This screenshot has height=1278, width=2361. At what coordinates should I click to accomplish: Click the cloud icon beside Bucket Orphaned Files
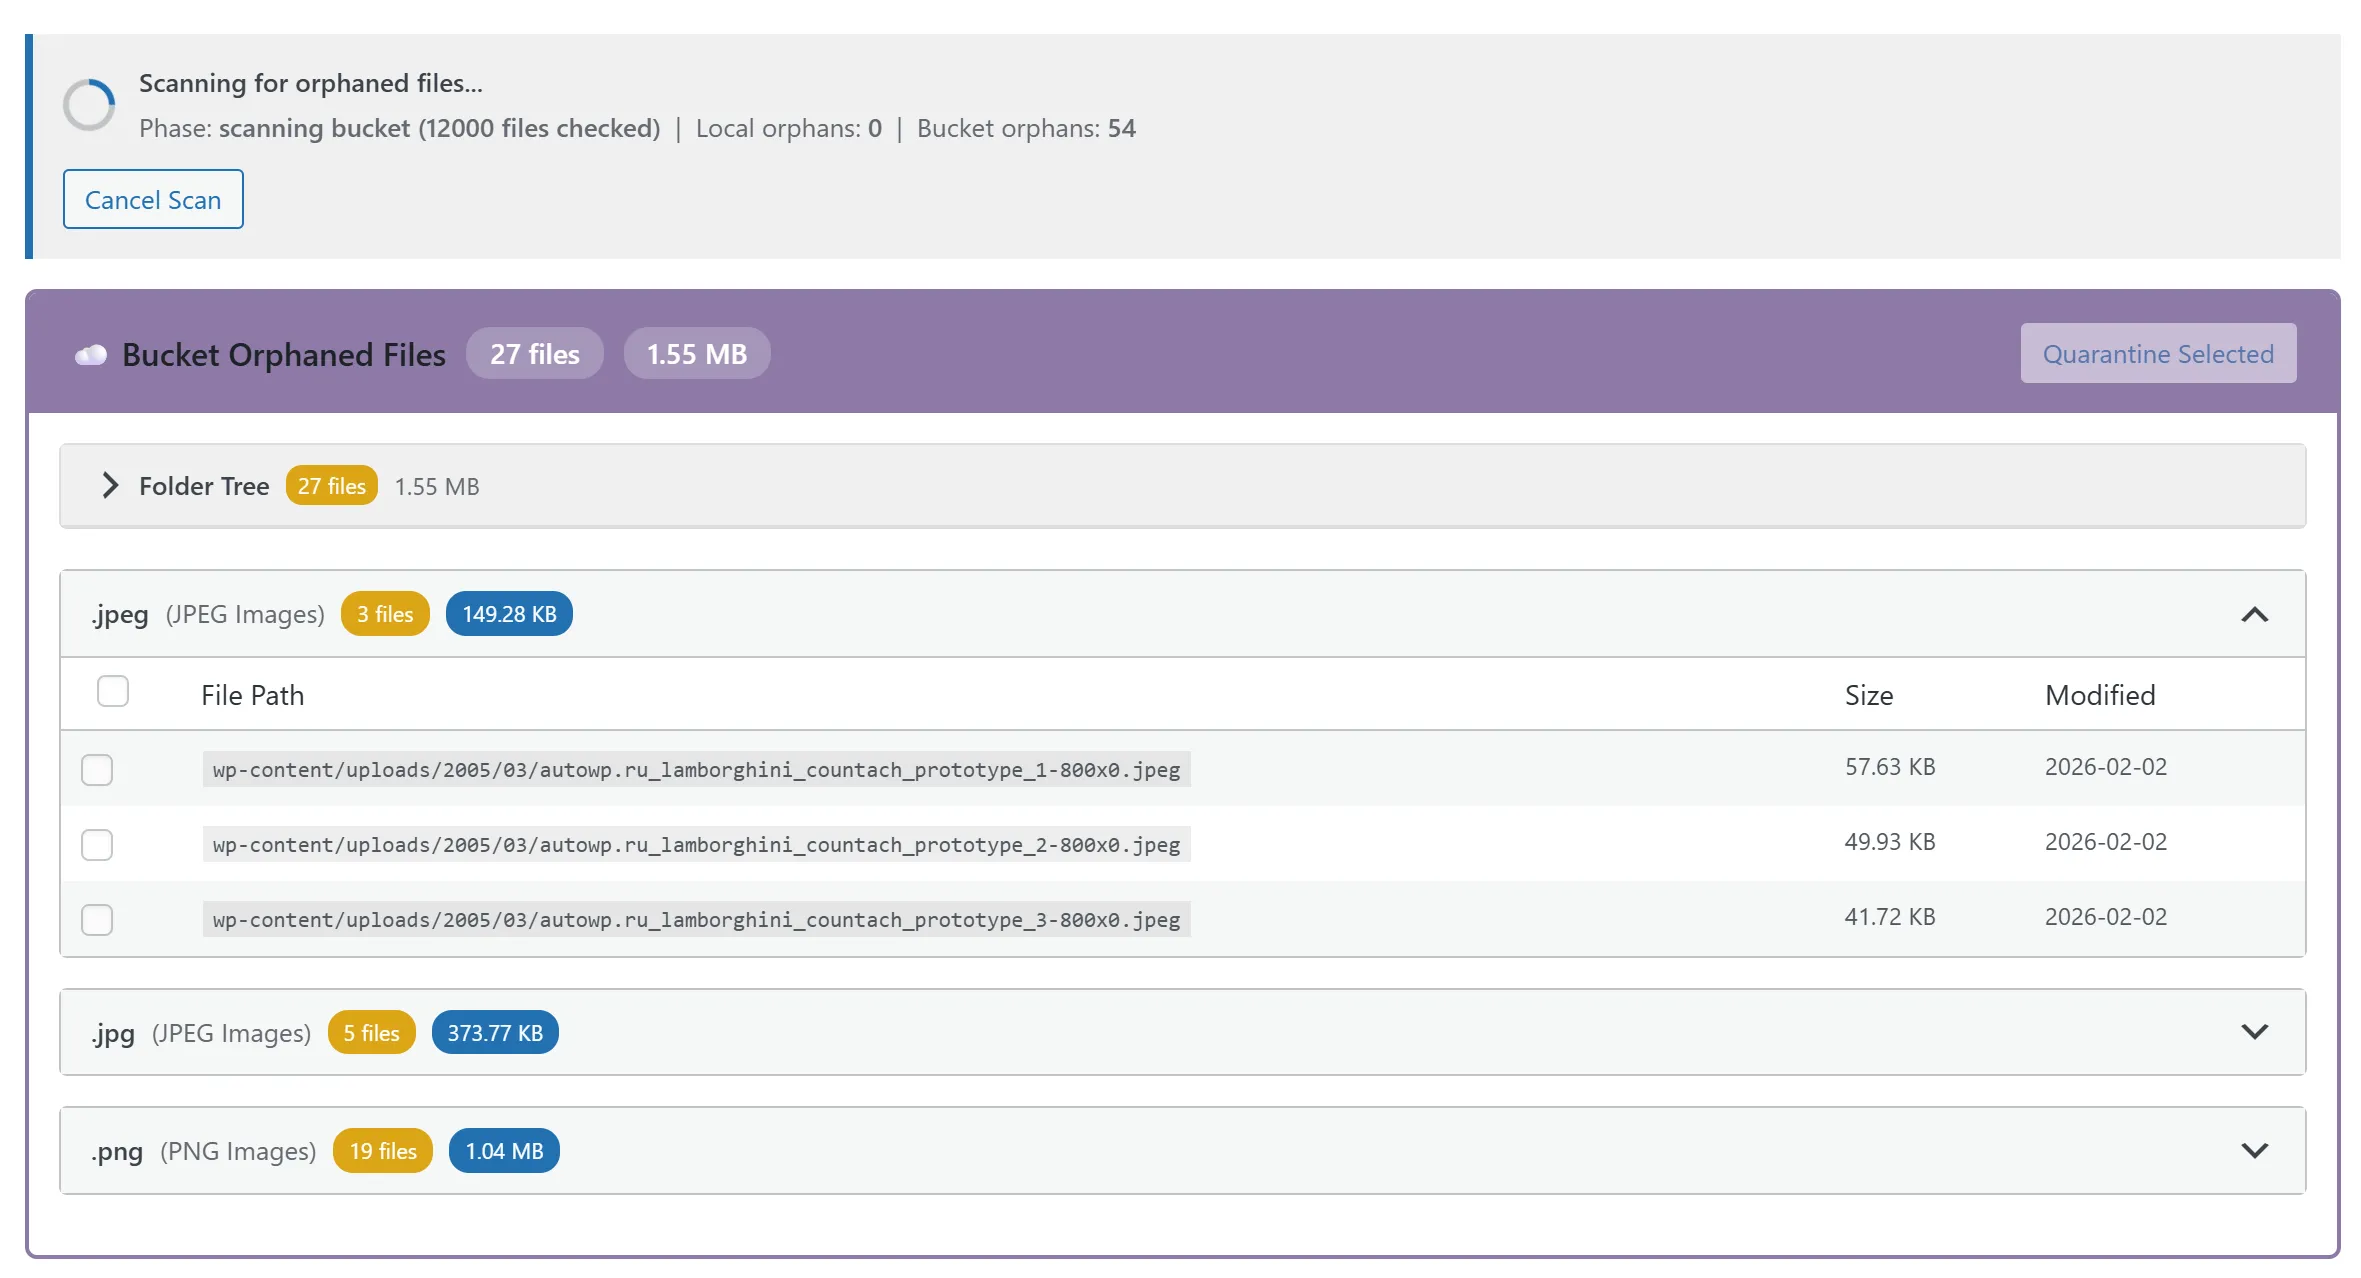91,355
